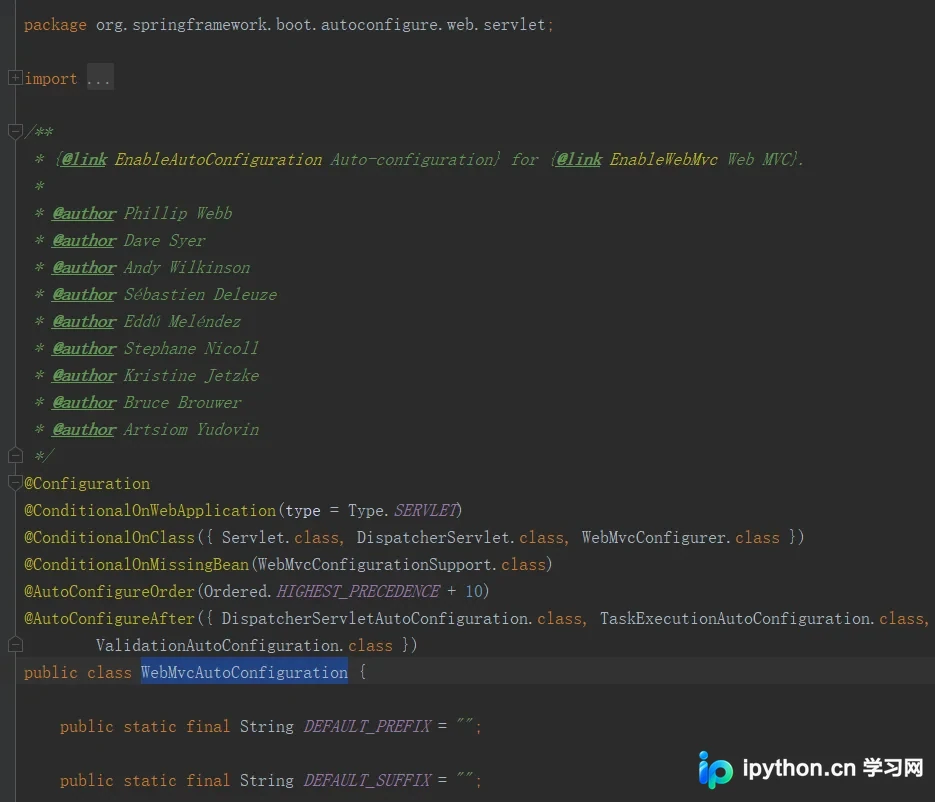
Task: Click the HIGHEST_PRECEDENCE constant
Action: point(358,592)
